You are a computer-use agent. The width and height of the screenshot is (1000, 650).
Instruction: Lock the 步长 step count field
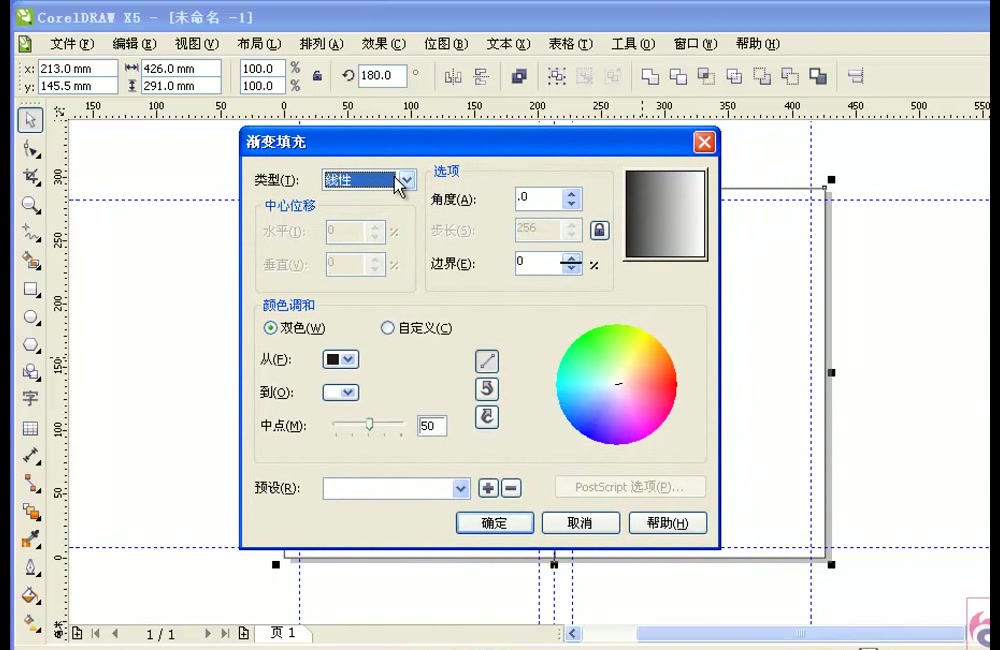(598, 230)
